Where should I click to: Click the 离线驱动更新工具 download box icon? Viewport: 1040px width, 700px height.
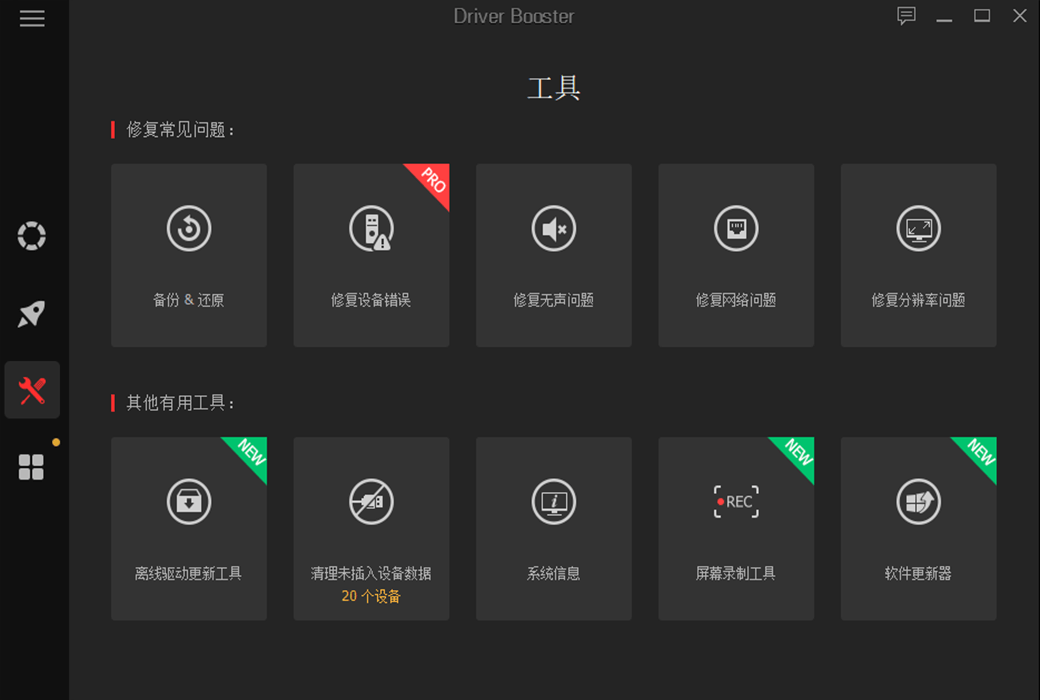click(x=189, y=502)
